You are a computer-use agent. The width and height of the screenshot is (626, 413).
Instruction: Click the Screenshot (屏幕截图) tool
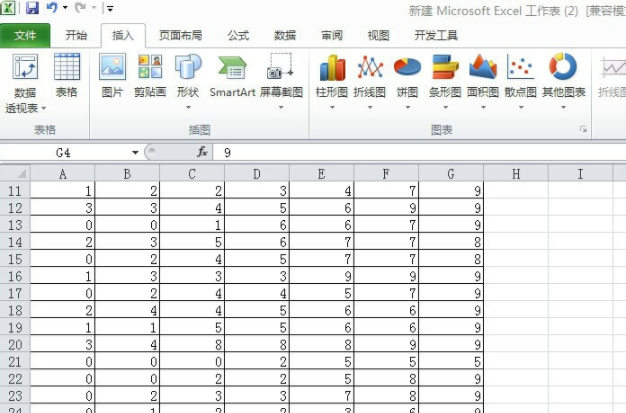point(281,82)
